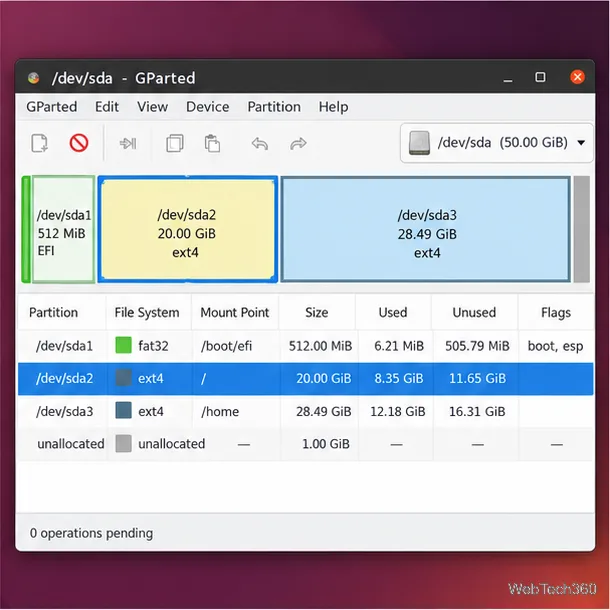Click the GParted app icon in title bar

pos(34,78)
